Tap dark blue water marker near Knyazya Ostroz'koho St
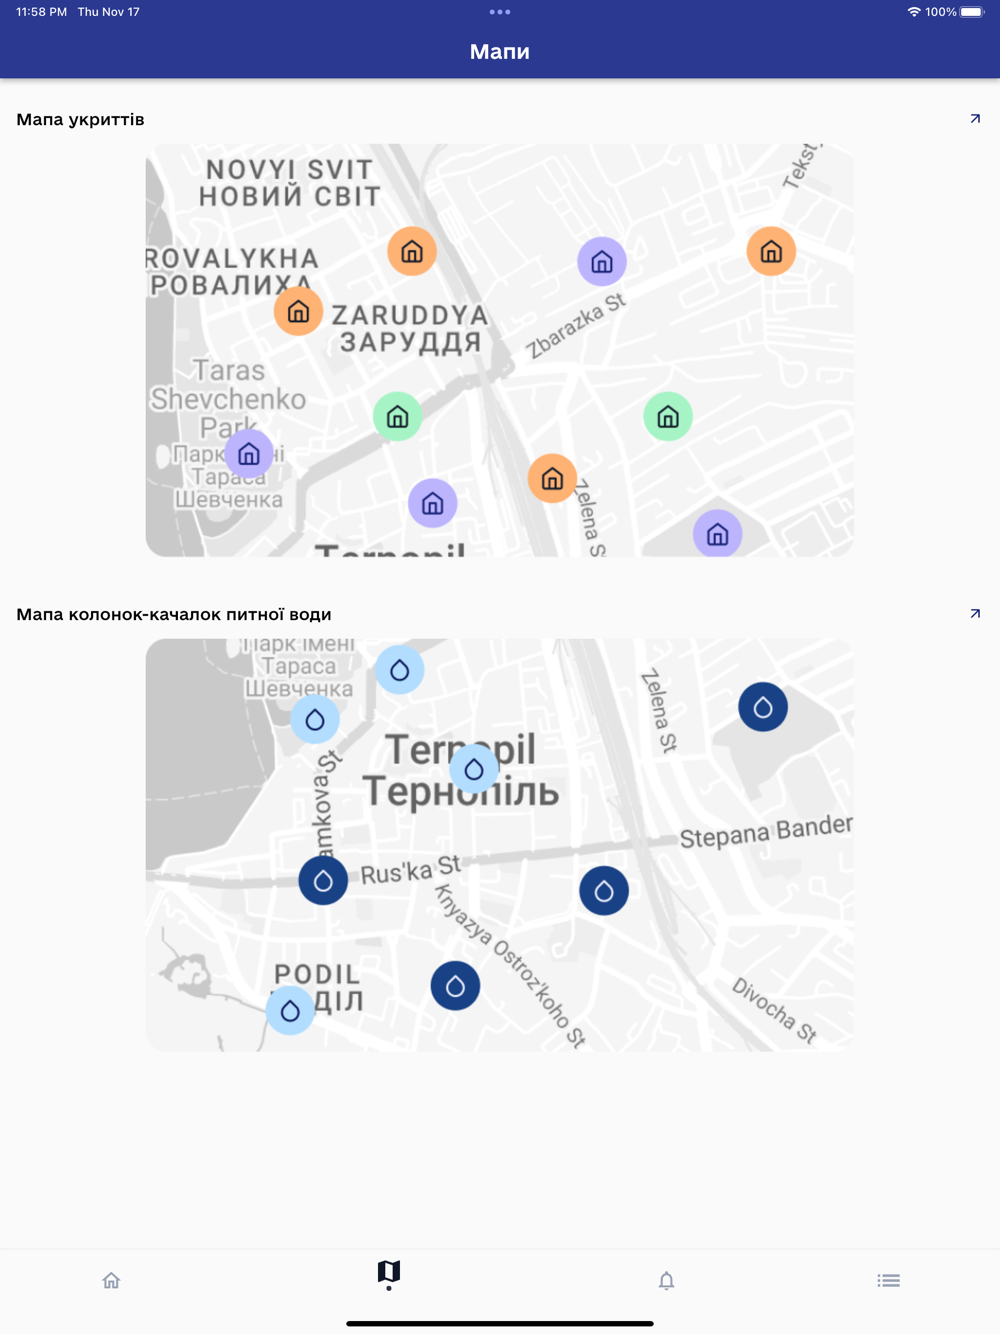 [x=455, y=986]
